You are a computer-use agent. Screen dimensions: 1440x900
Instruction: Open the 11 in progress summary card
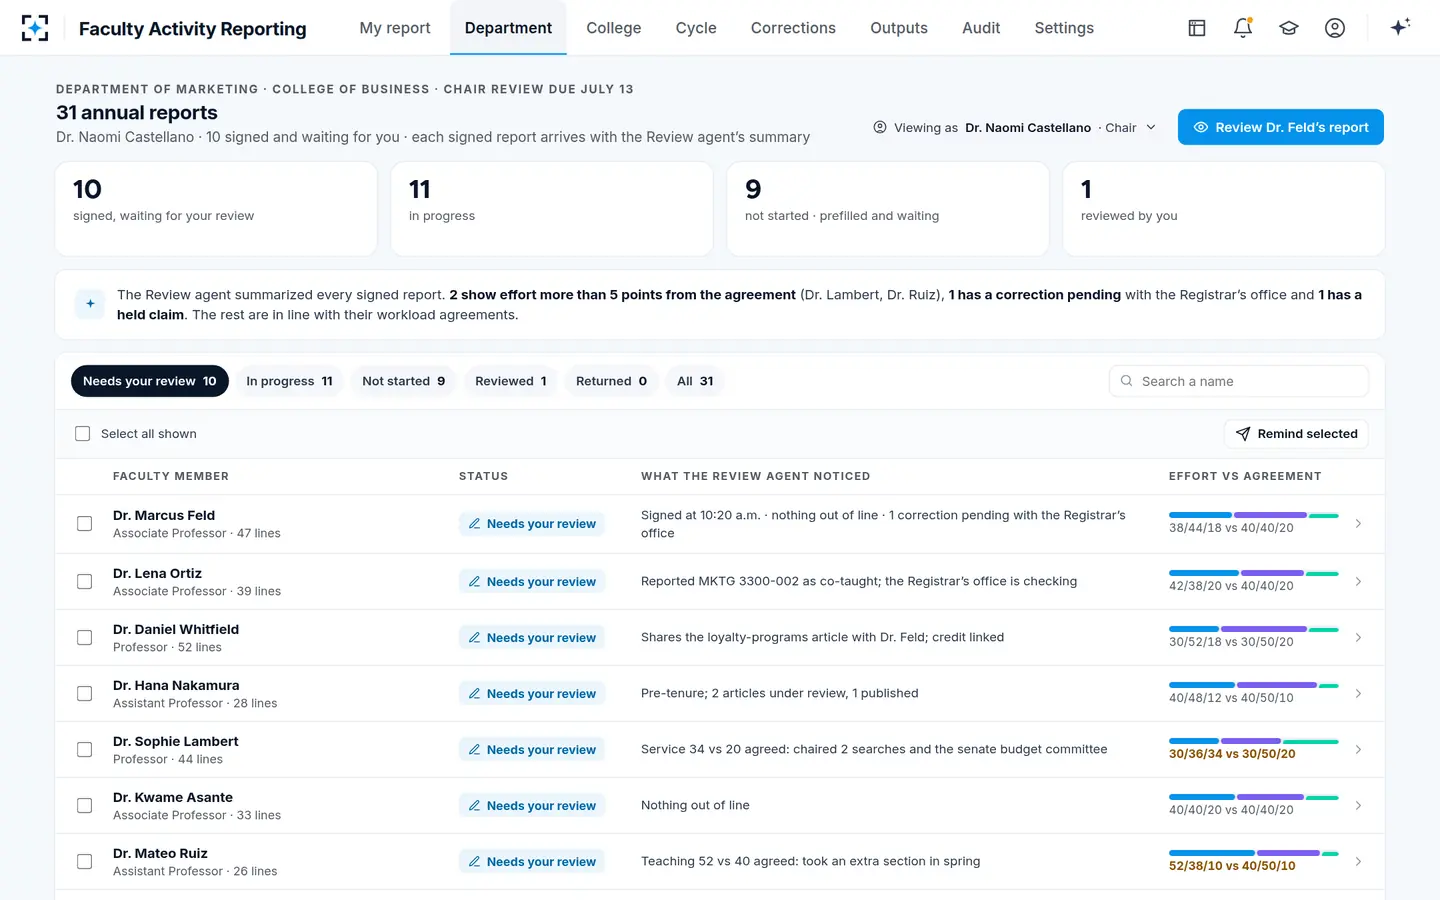(552, 209)
